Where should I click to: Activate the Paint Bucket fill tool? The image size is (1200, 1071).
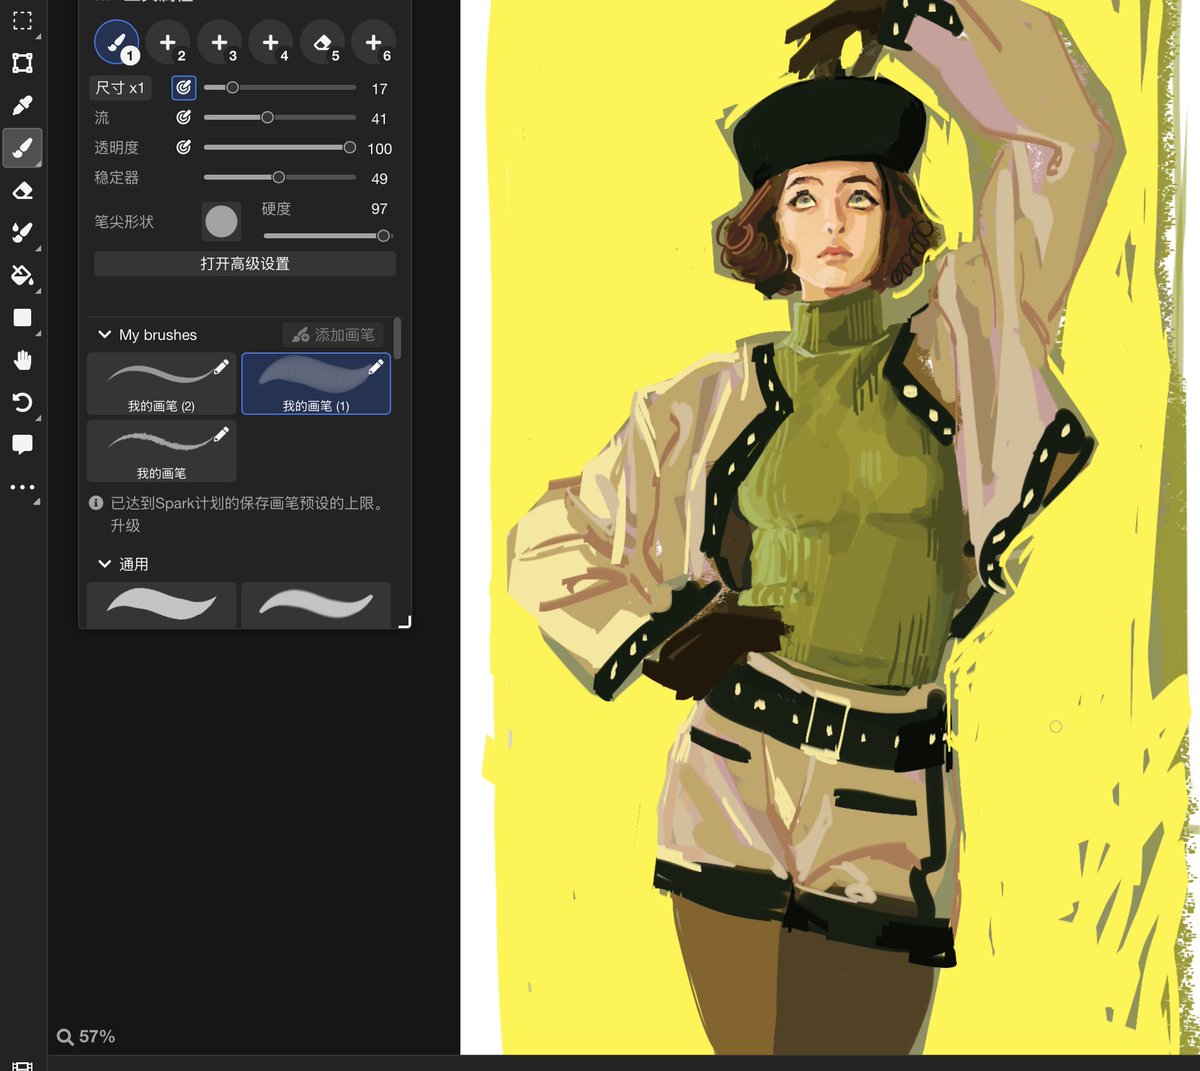tap(22, 275)
